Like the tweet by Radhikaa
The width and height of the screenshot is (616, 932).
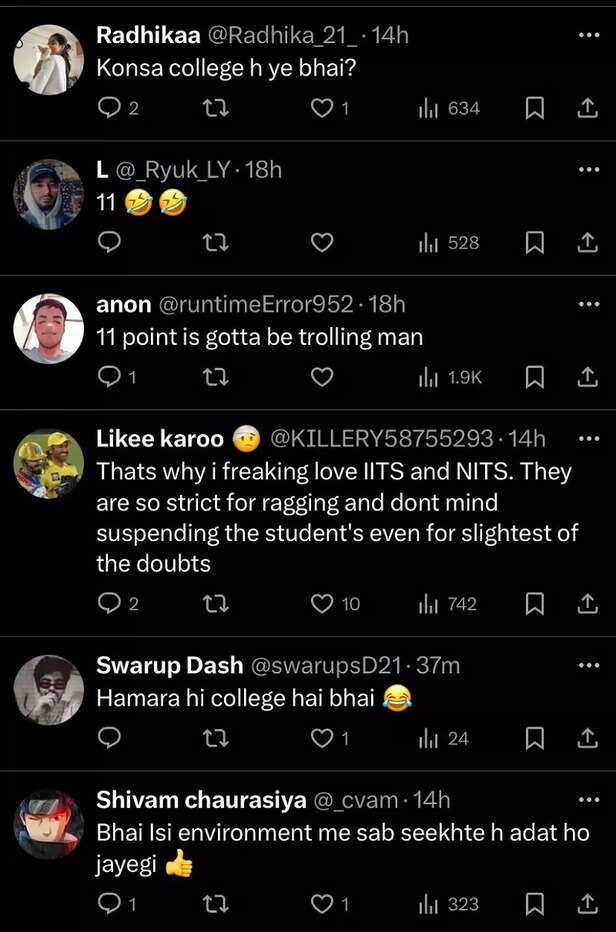pos(321,108)
